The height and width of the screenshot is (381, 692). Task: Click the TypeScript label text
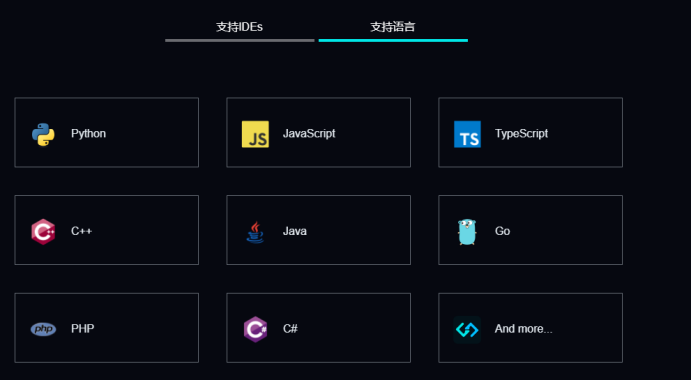click(x=521, y=134)
